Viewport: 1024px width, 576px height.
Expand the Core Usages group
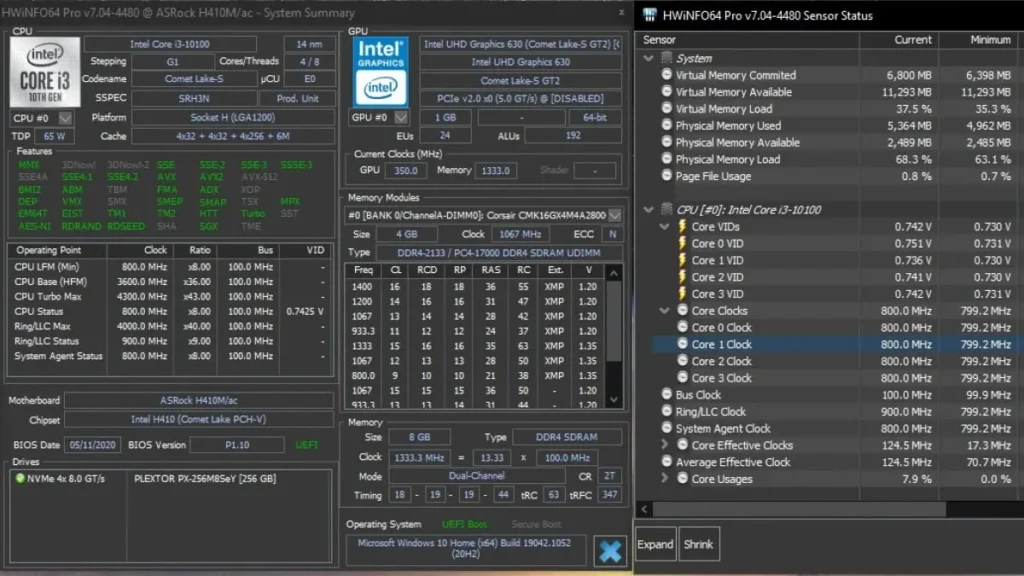pos(666,479)
